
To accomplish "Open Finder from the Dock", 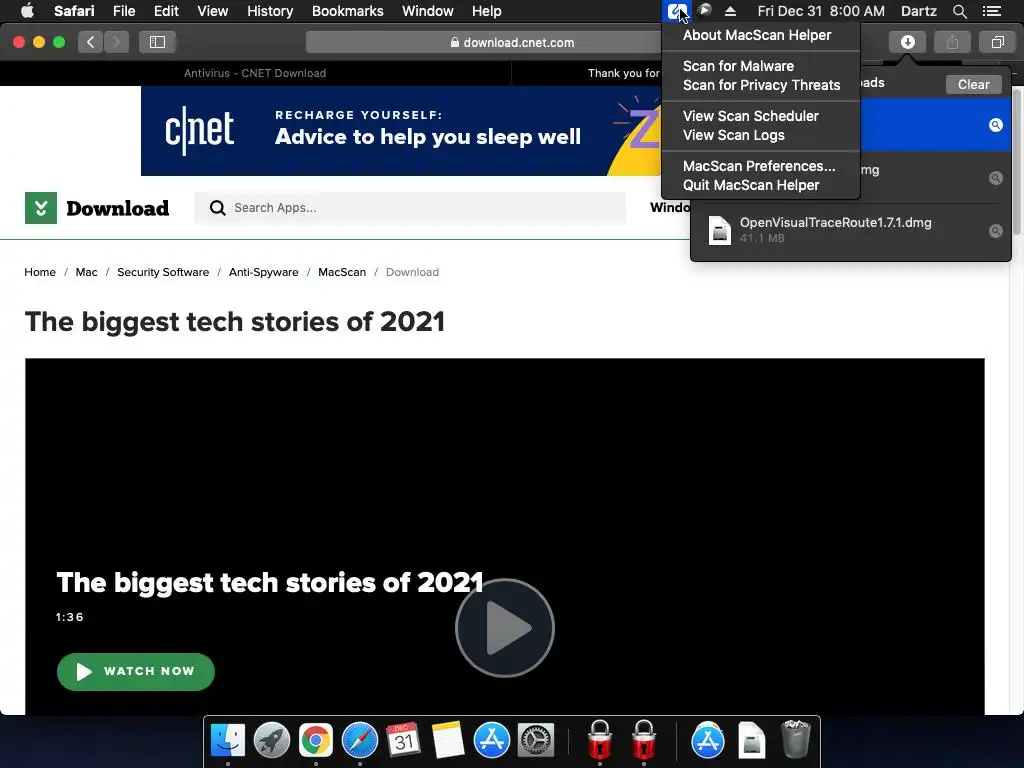I will point(227,740).
